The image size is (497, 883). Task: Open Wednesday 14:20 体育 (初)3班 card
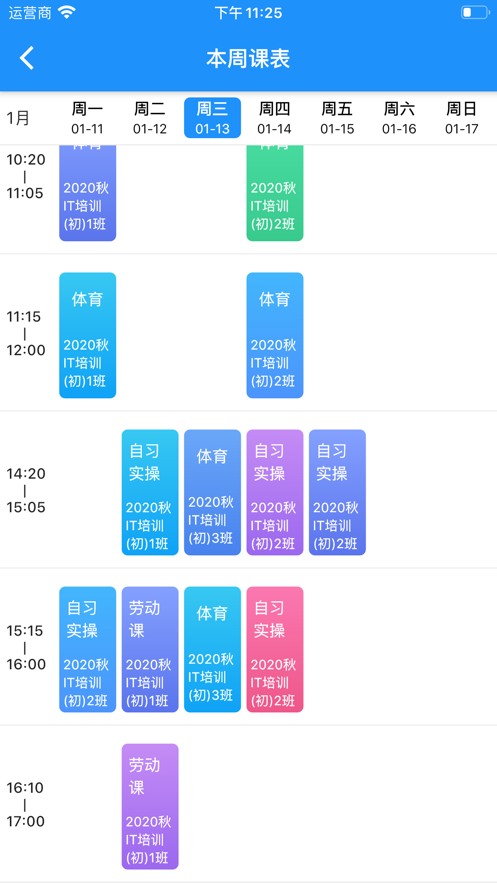[x=212, y=493]
